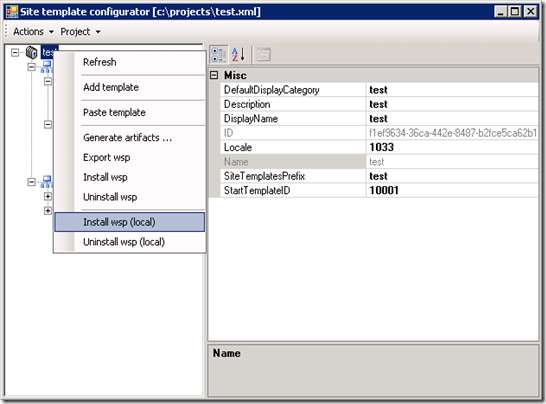The height and width of the screenshot is (404, 546).
Task: Expand the last plus node in the tree
Action: click(48, 211)
